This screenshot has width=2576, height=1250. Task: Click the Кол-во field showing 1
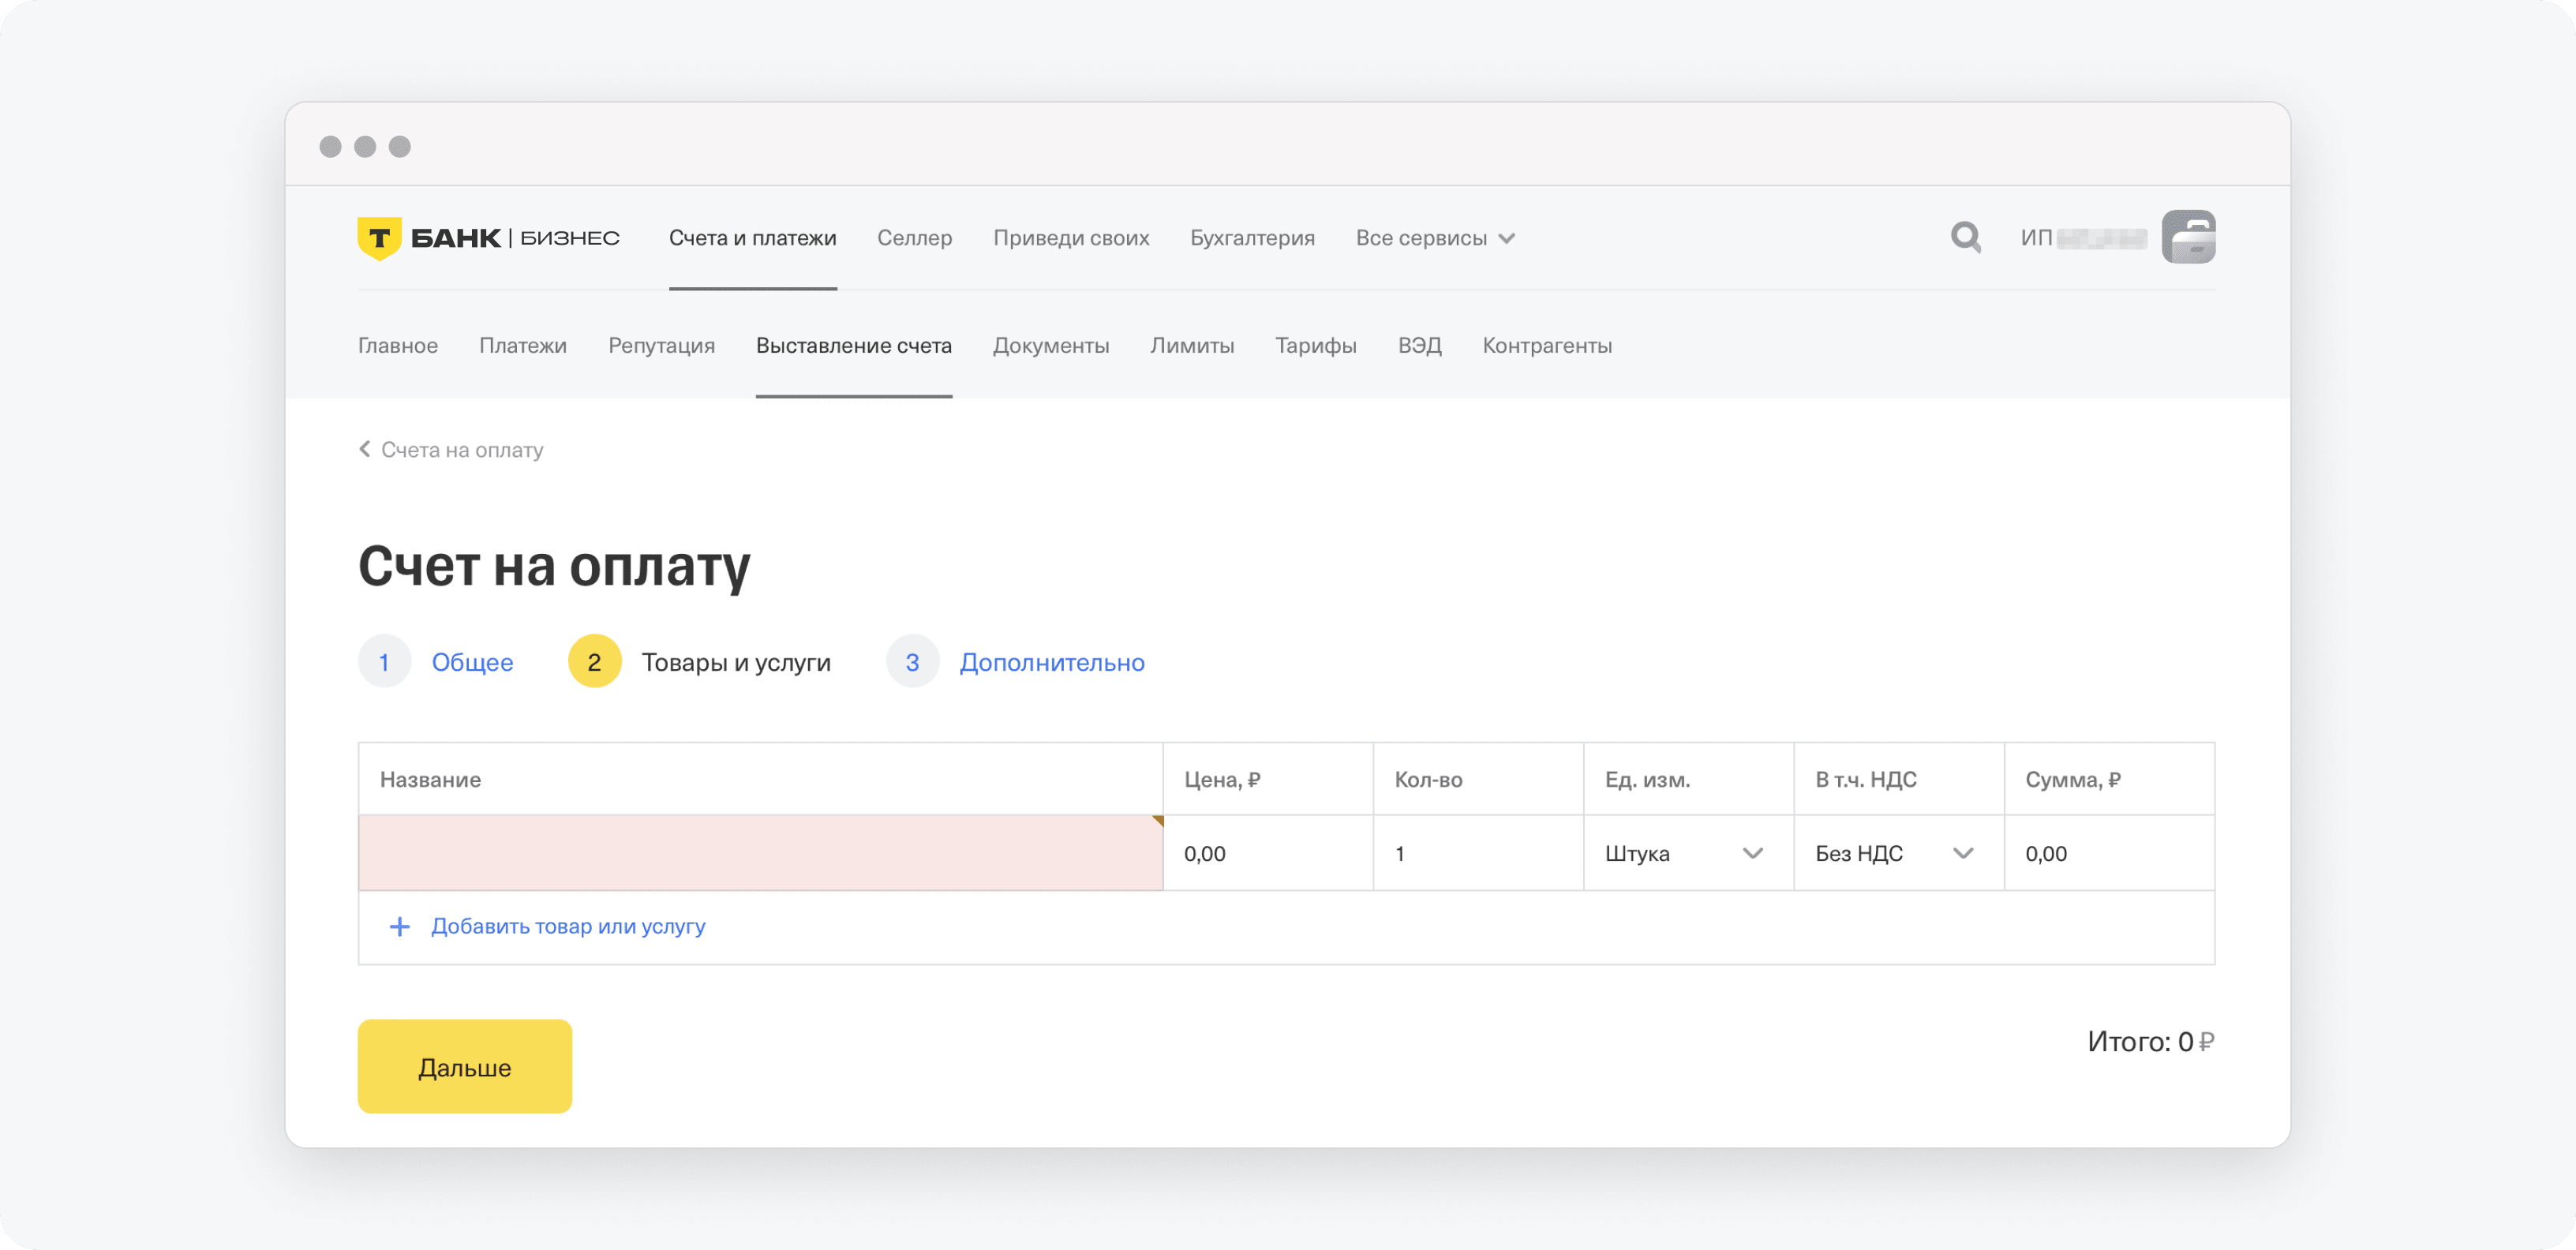(1478, 853)
